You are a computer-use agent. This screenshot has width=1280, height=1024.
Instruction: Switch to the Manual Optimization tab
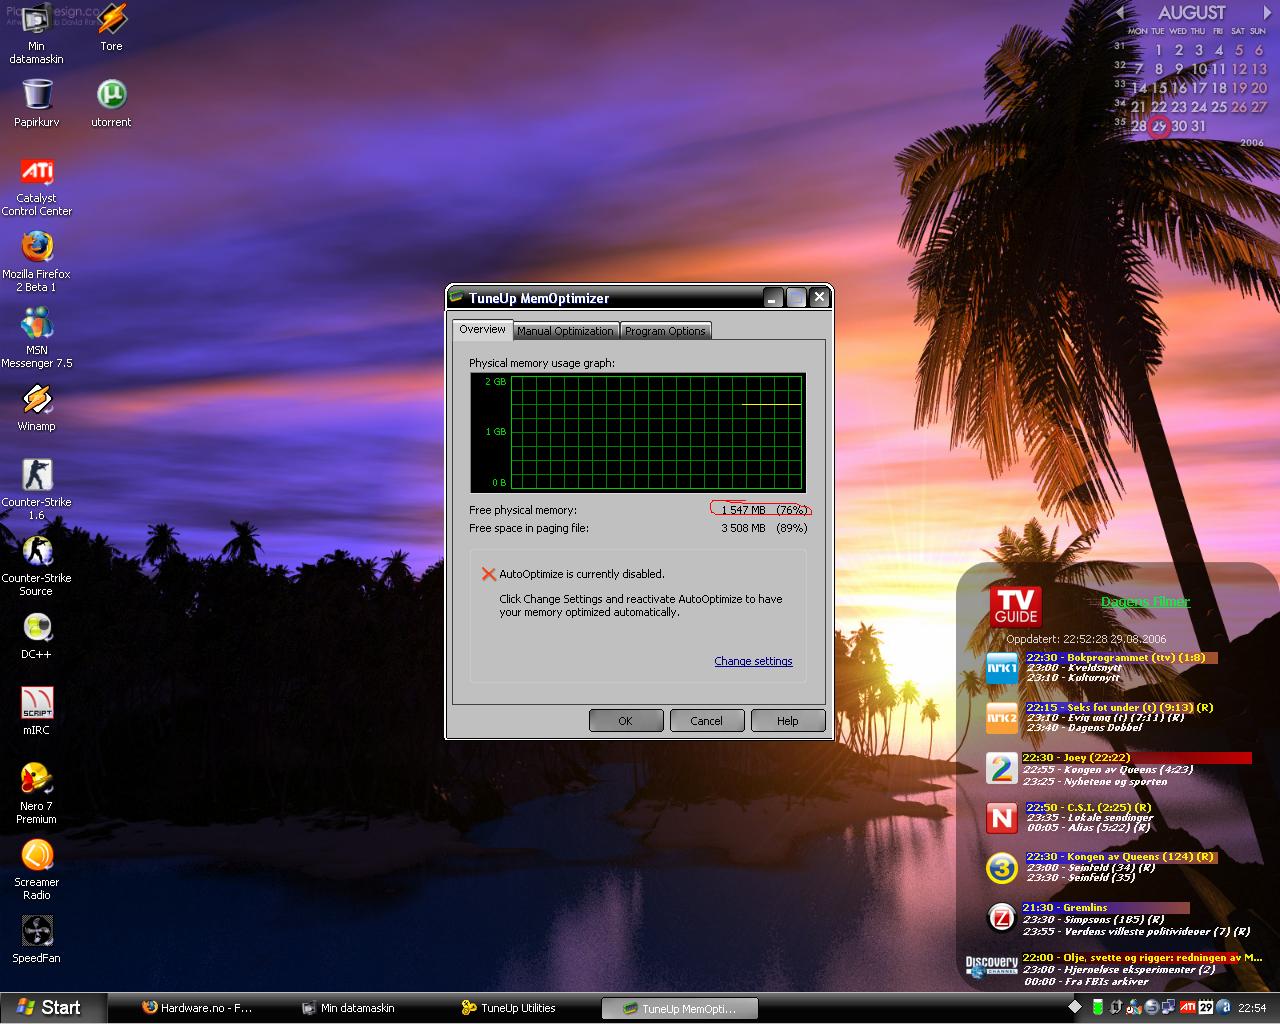click(565, 331)
